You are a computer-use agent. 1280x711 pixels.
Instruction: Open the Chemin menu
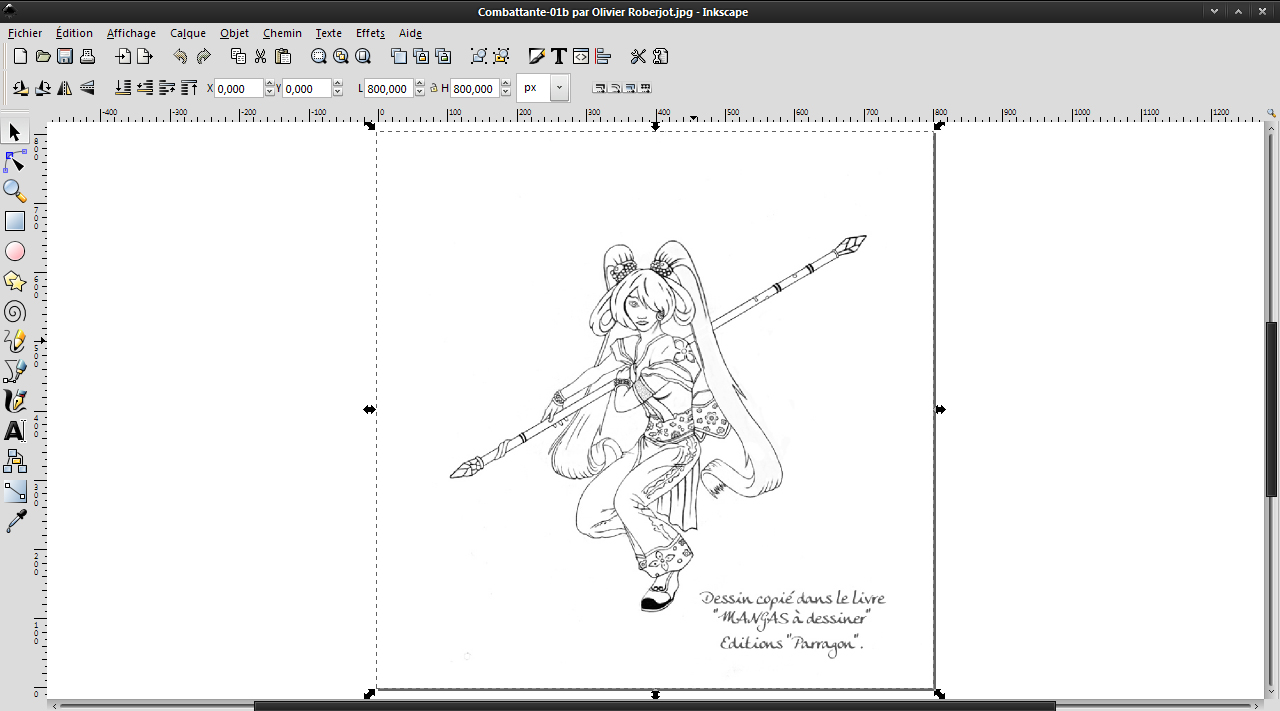(x=282, y=33)
